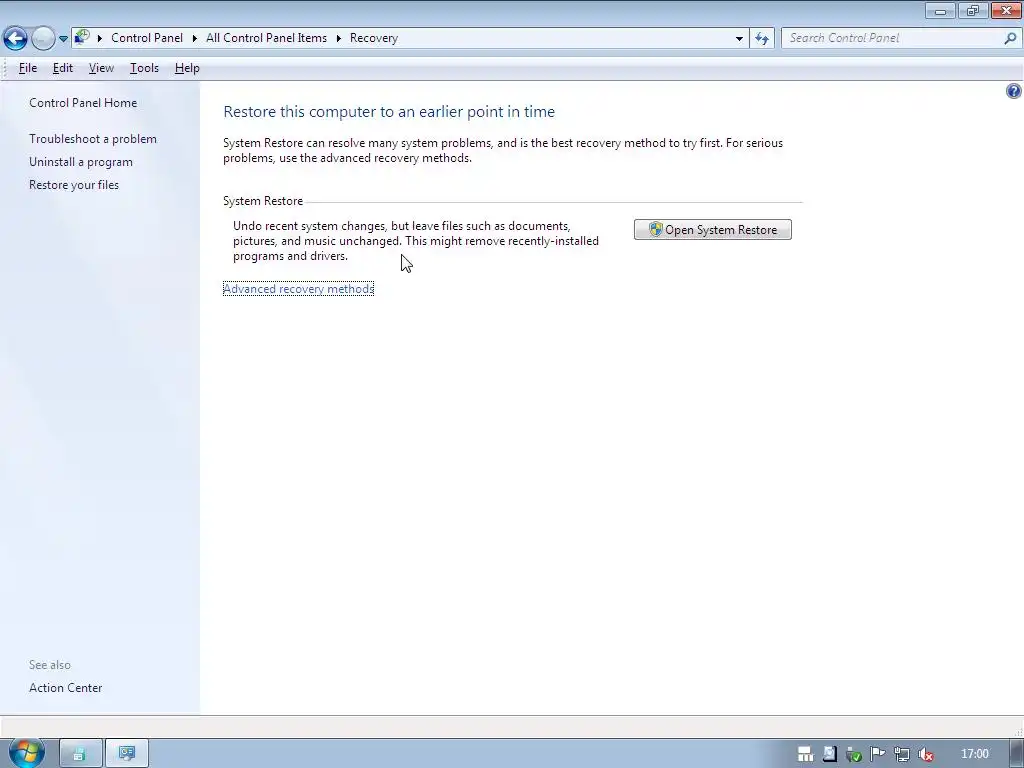Click first pinned taskbar application icon
This screenshot has width=1024, height=768.
(x=81, y=754)
